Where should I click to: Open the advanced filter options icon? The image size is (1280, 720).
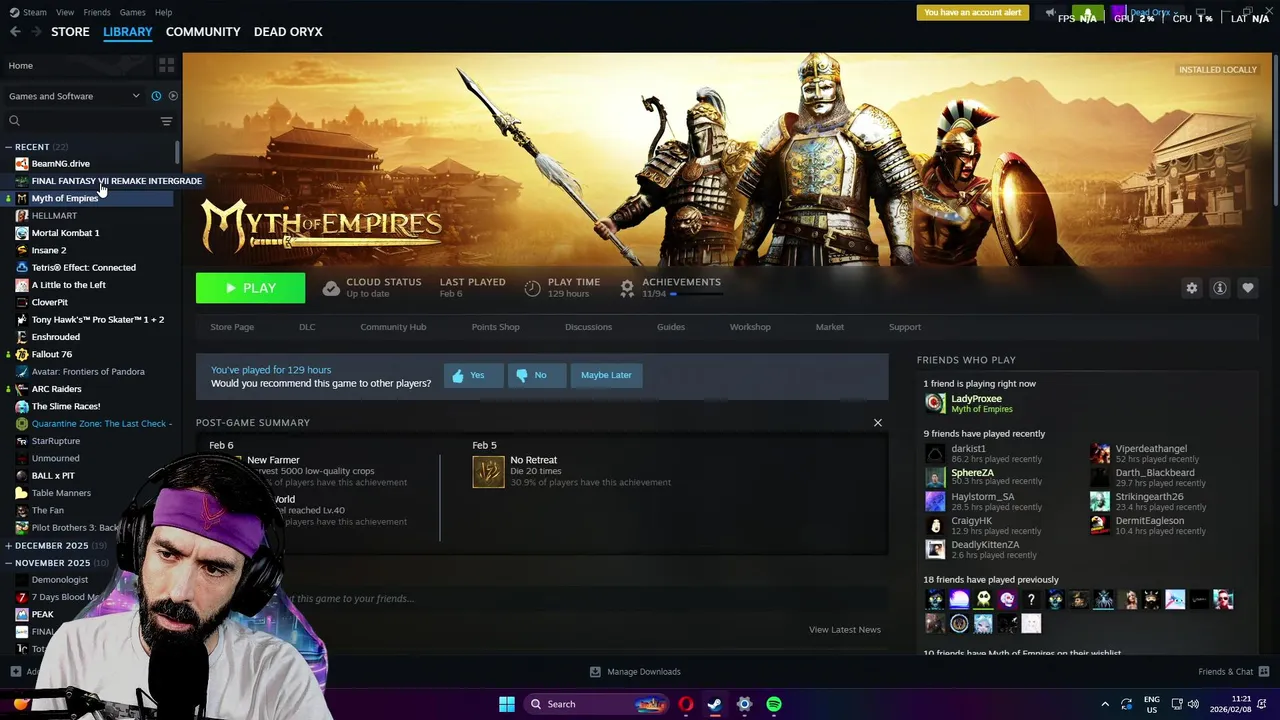click(166, 121)
